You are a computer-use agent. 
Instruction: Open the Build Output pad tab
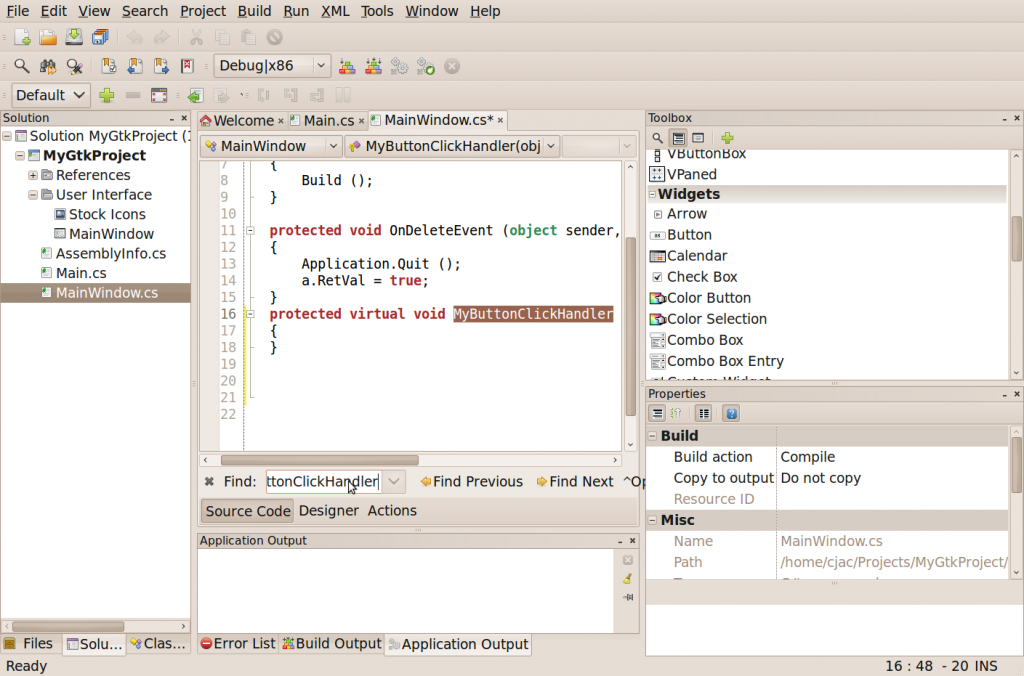(332, 644)
